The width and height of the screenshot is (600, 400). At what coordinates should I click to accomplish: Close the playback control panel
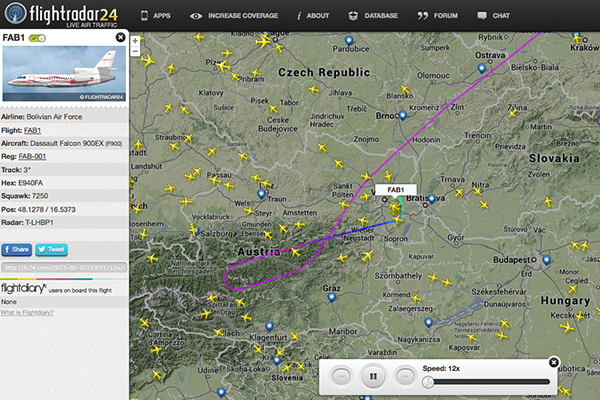point(553,362)
